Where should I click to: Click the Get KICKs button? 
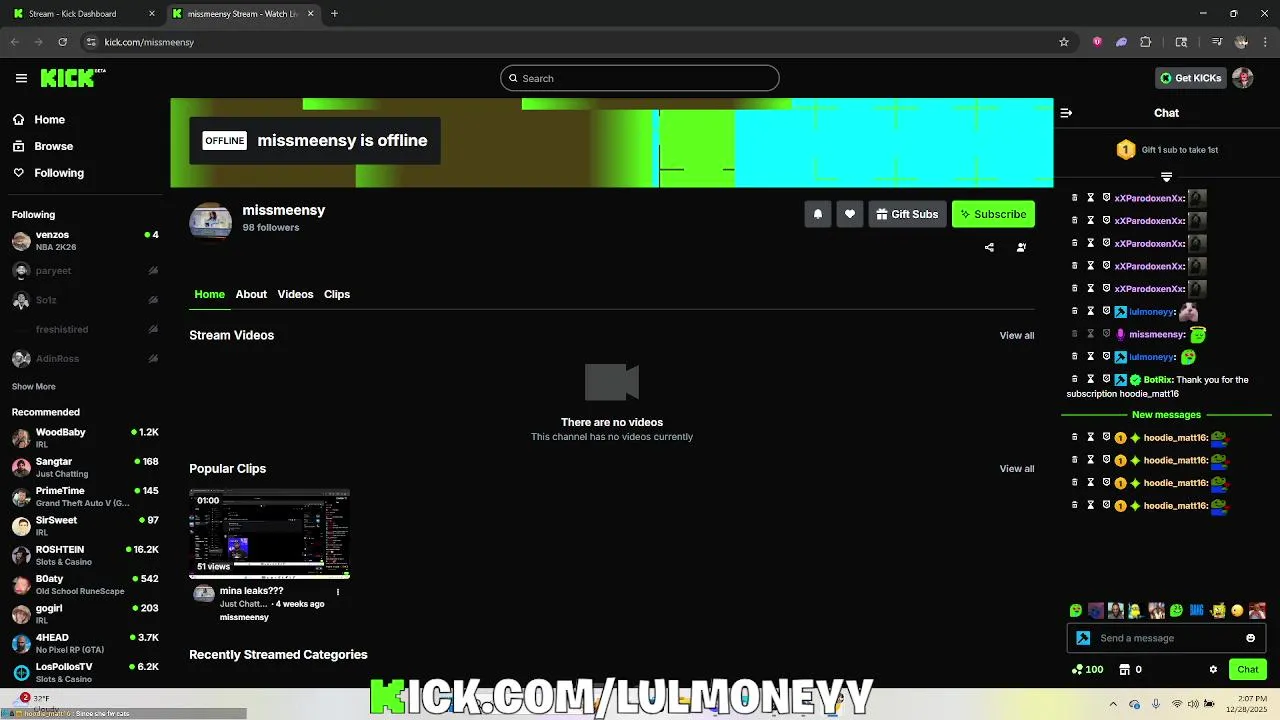(1190, 78)
